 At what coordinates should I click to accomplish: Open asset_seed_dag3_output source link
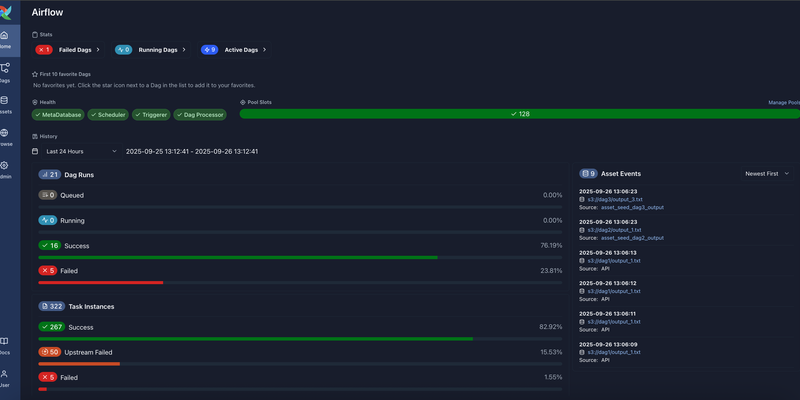coord(632,208)
